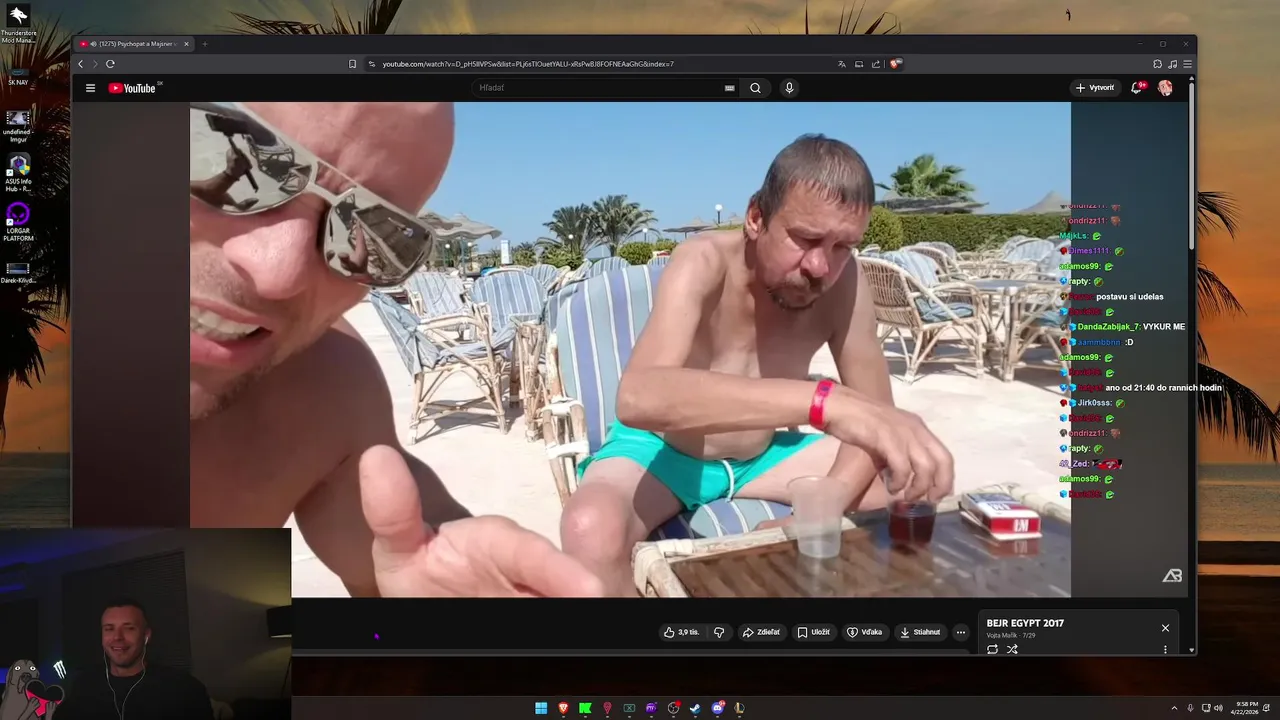Open the Windows Start menu
The width and height of the screenshot is (1280, 720).
point(541,708)
